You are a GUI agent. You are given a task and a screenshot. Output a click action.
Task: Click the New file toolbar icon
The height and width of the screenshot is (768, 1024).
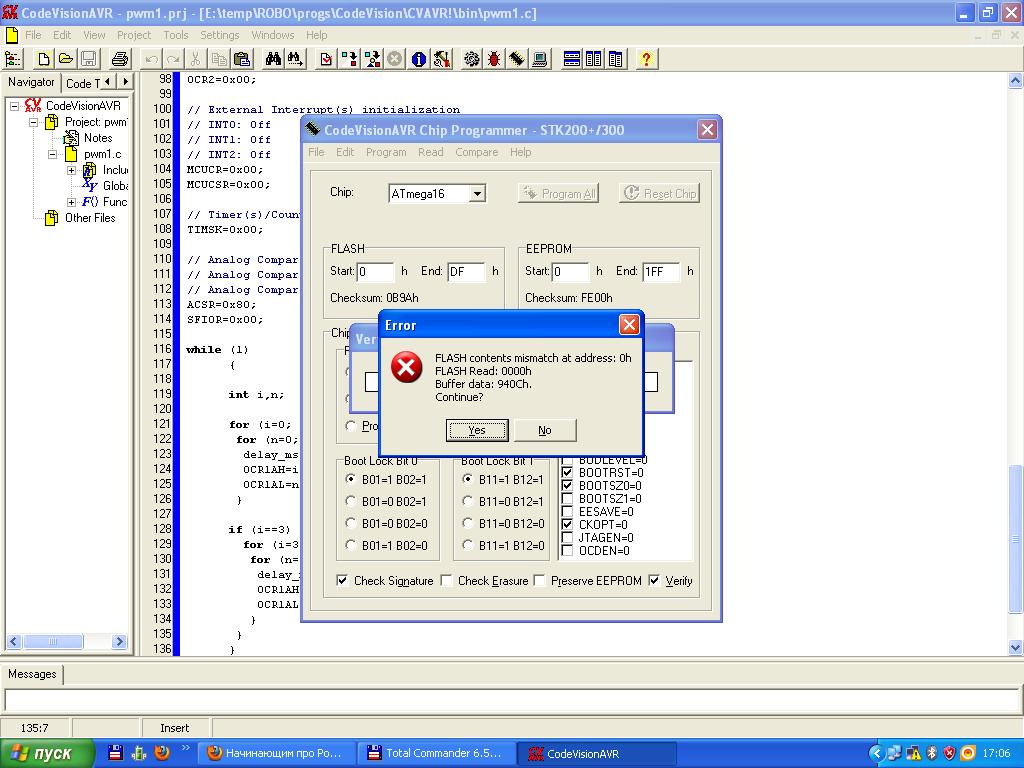point(44,59)
